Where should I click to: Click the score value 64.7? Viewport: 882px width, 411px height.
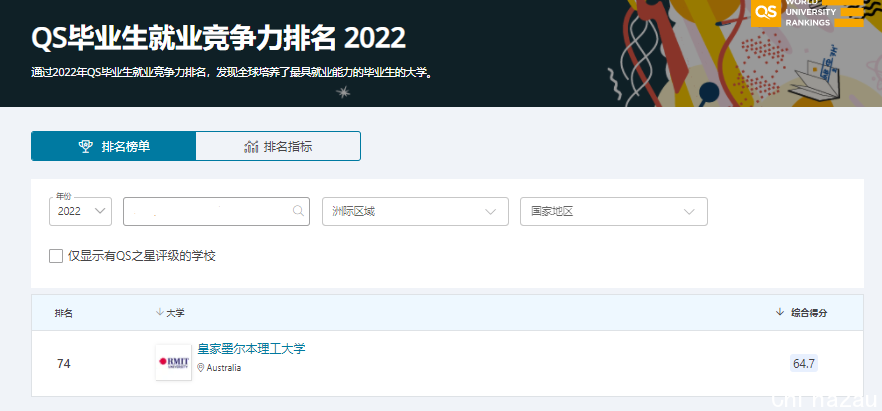coord(804,364)
